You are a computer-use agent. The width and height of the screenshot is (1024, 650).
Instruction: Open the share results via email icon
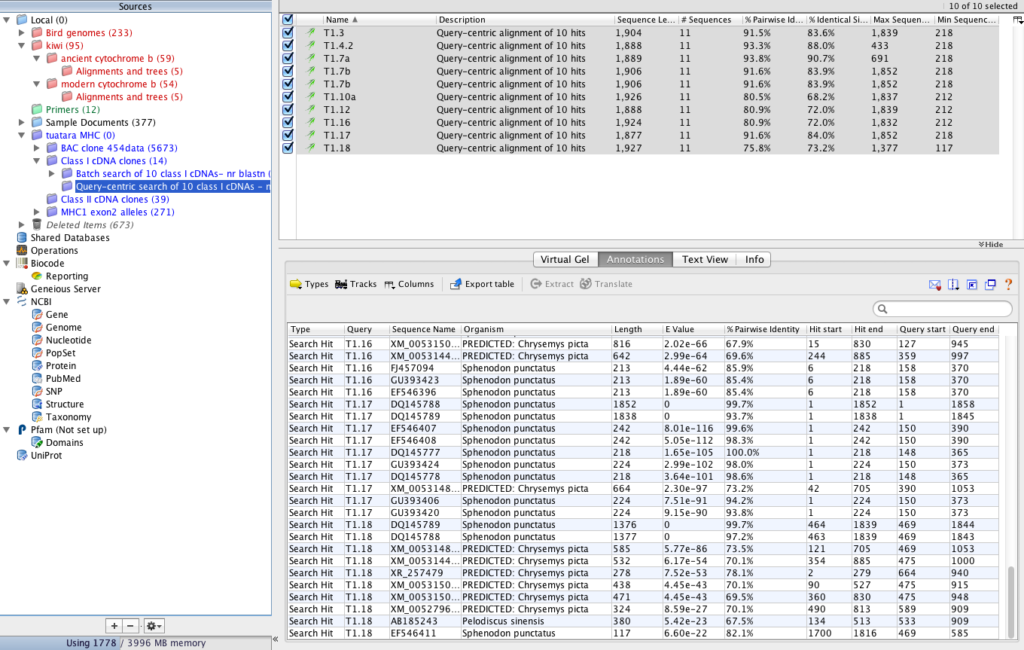pos(934,285)
